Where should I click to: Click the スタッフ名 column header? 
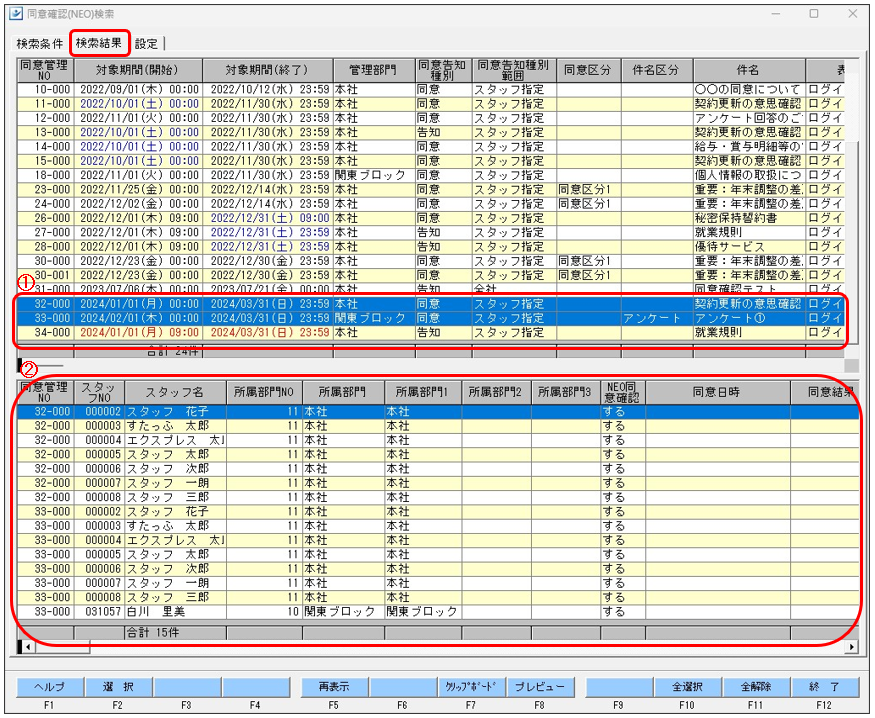coord(175,393)
